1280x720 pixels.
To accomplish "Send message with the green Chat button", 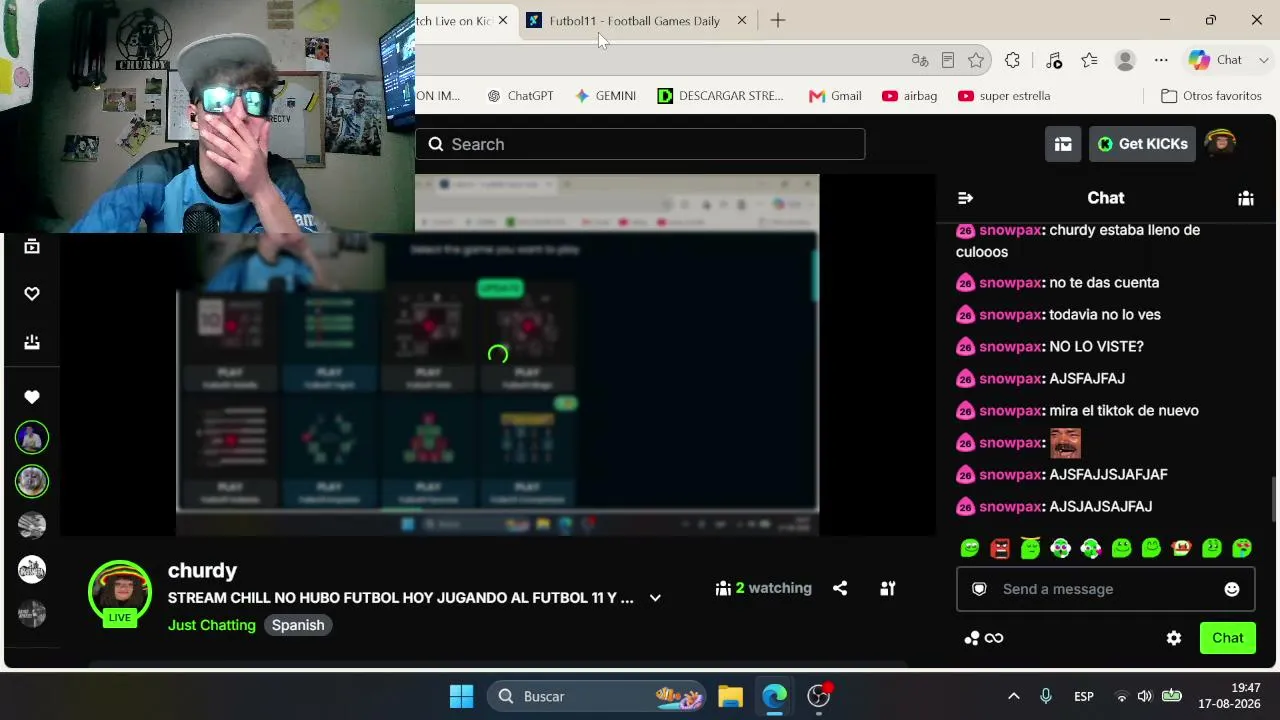I will 1228,638.
